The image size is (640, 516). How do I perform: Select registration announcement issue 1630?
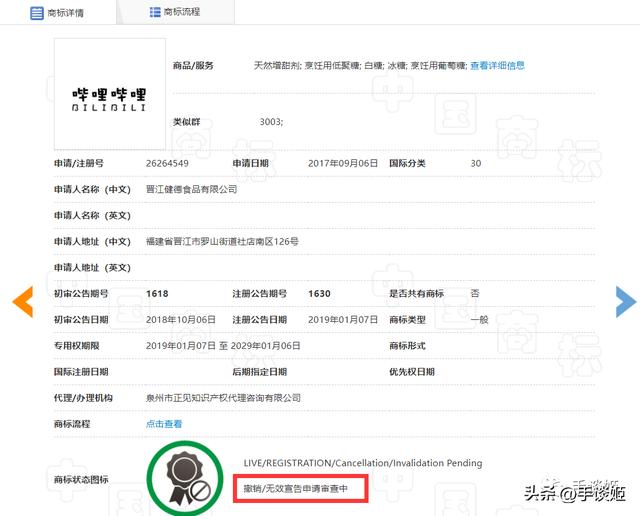click(x=319, y=294)
